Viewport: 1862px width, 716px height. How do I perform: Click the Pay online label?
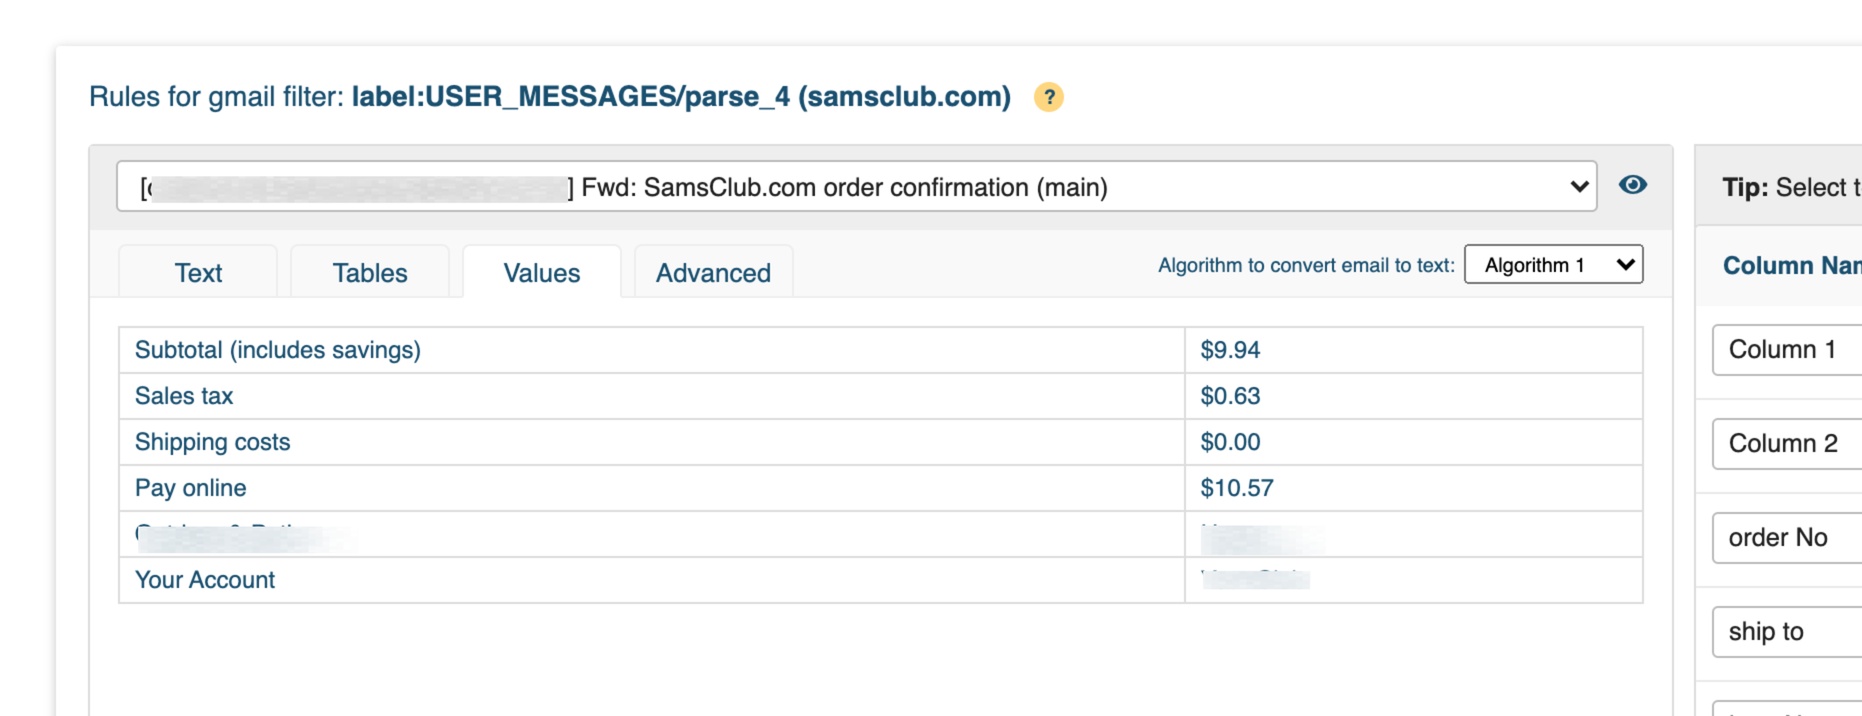click(190, 488)
